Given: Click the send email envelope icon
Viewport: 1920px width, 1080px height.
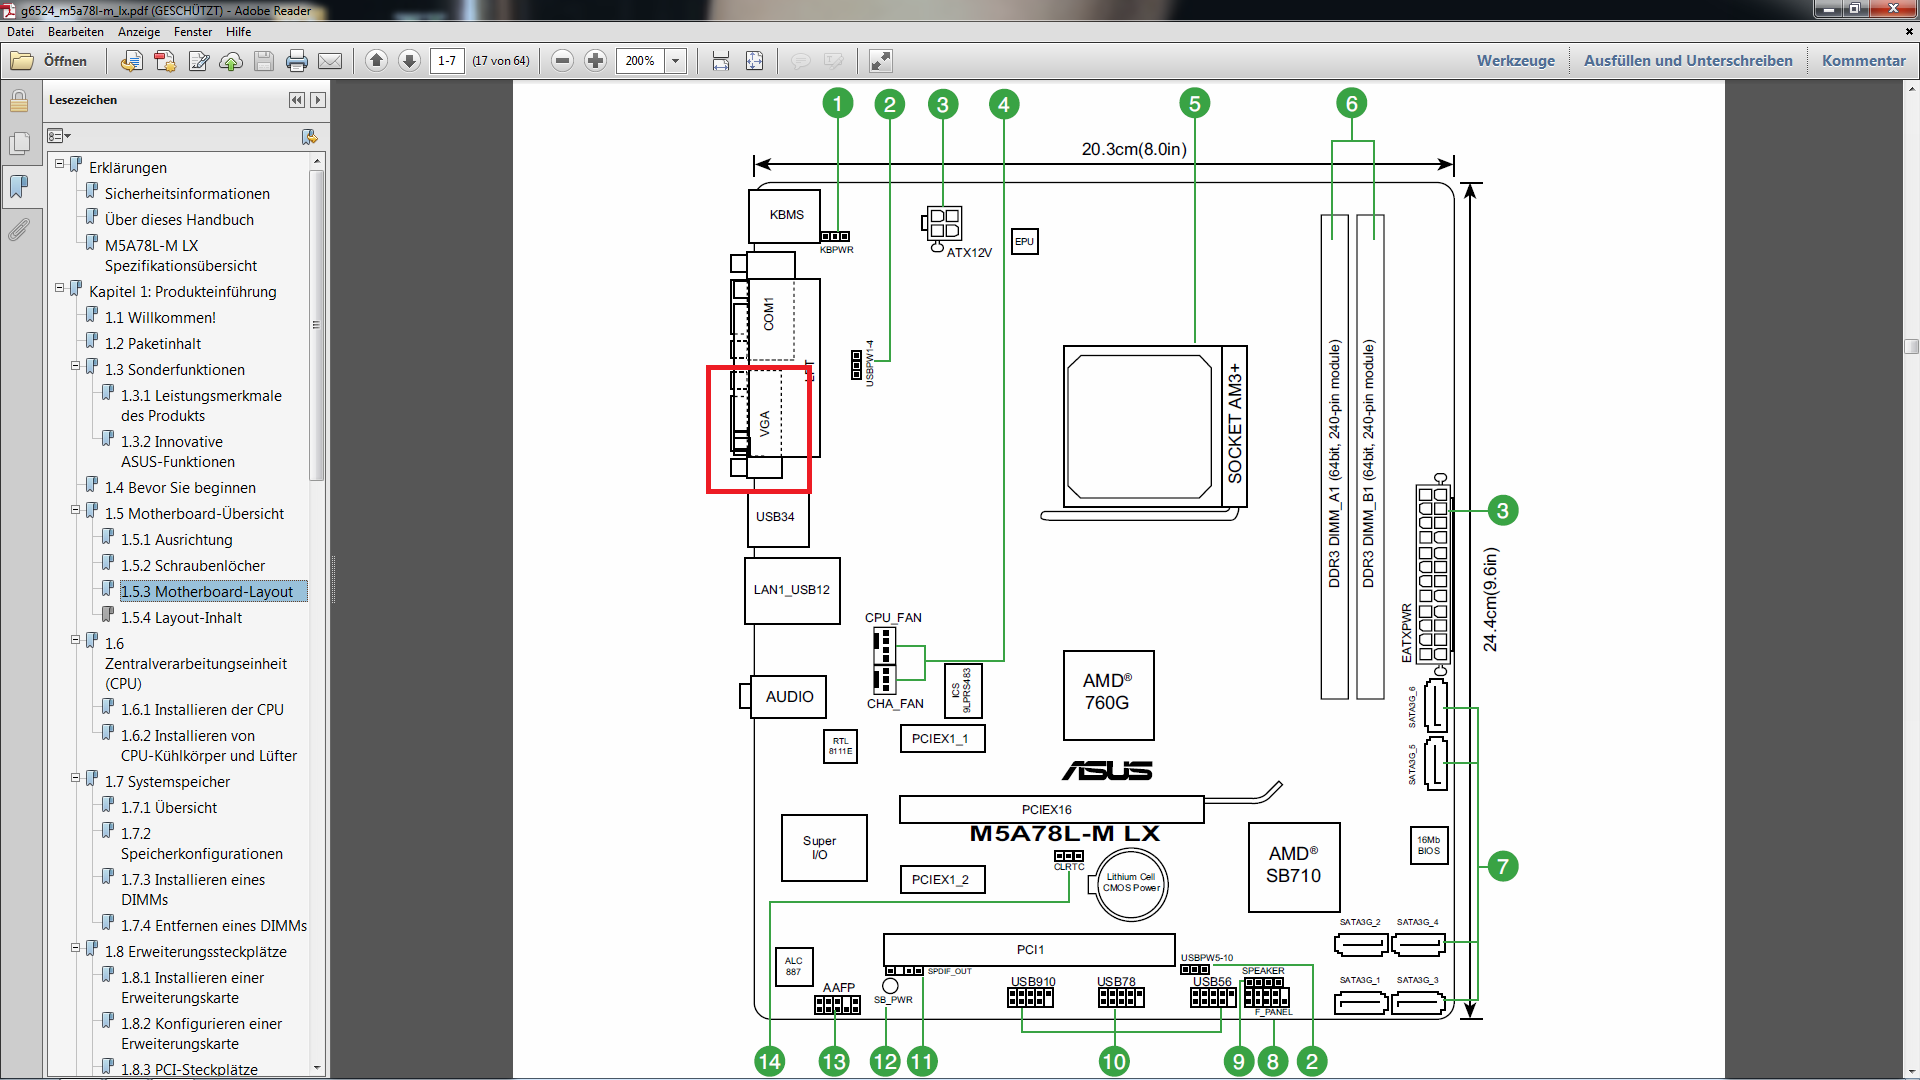Looking at the screenshot, I should 330,61.
